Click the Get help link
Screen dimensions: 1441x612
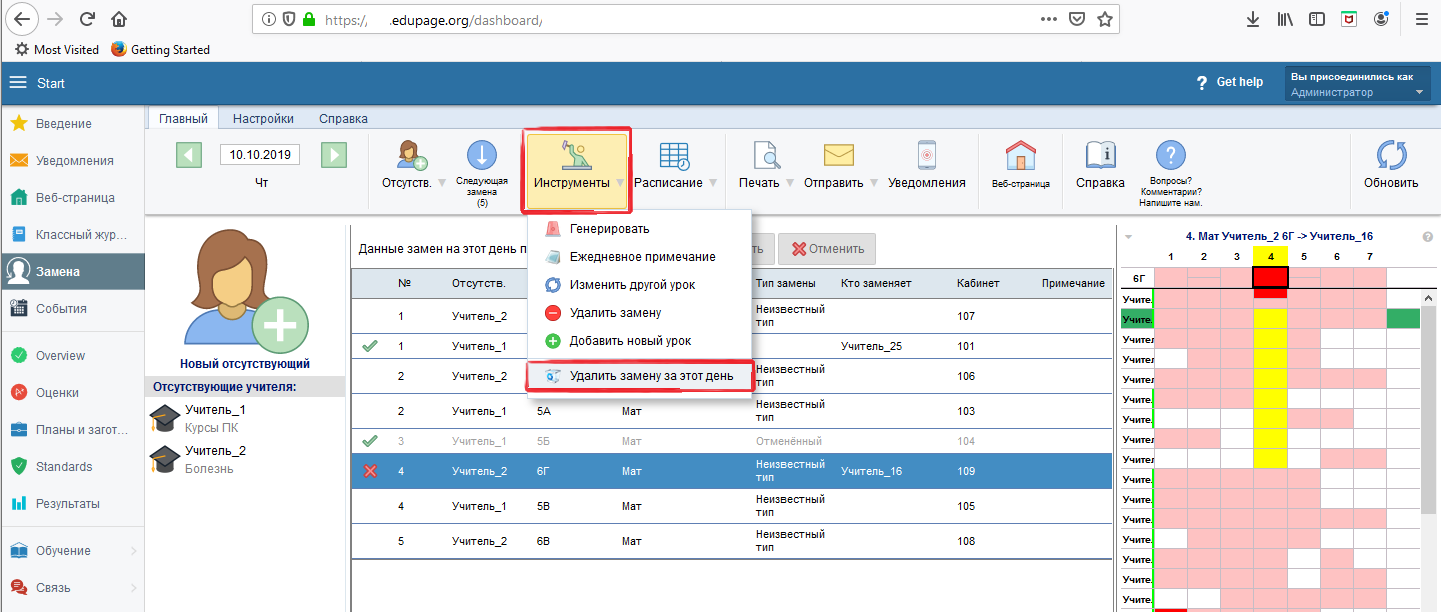tap(1229, 82)
